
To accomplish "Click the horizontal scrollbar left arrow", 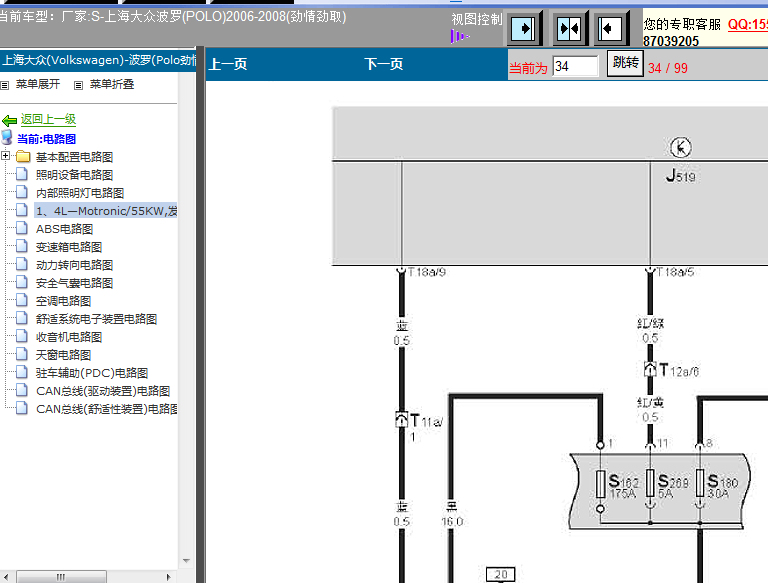I will click(x=7, y=577).
